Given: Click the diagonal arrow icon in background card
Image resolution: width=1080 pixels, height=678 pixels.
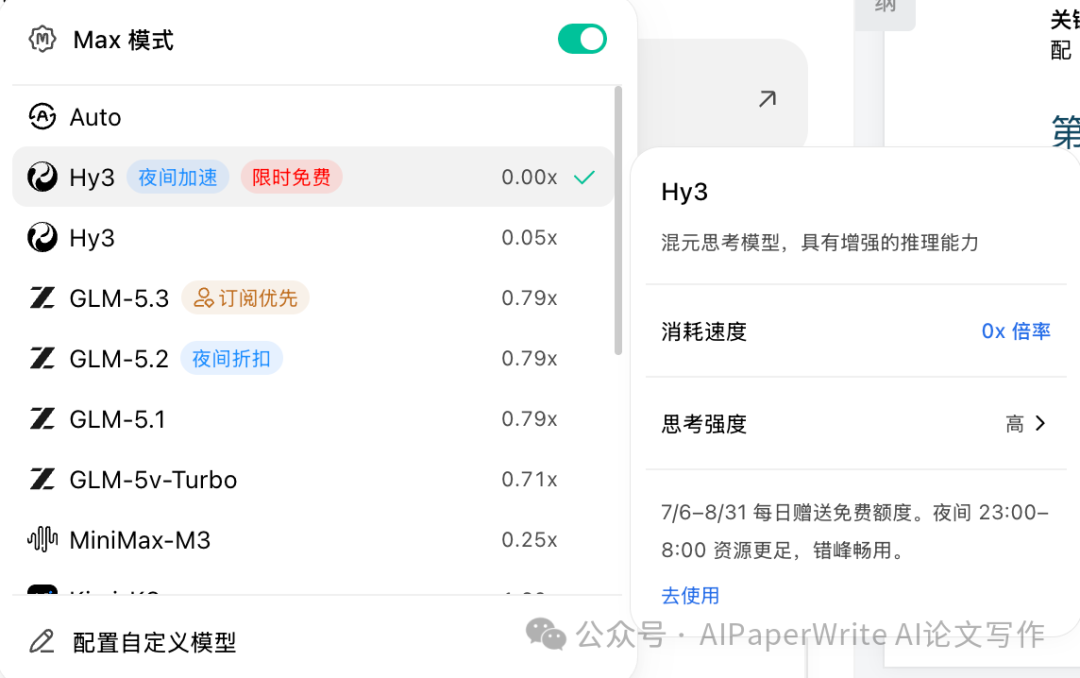Looking at the screenshot, I should click(767, 99).
